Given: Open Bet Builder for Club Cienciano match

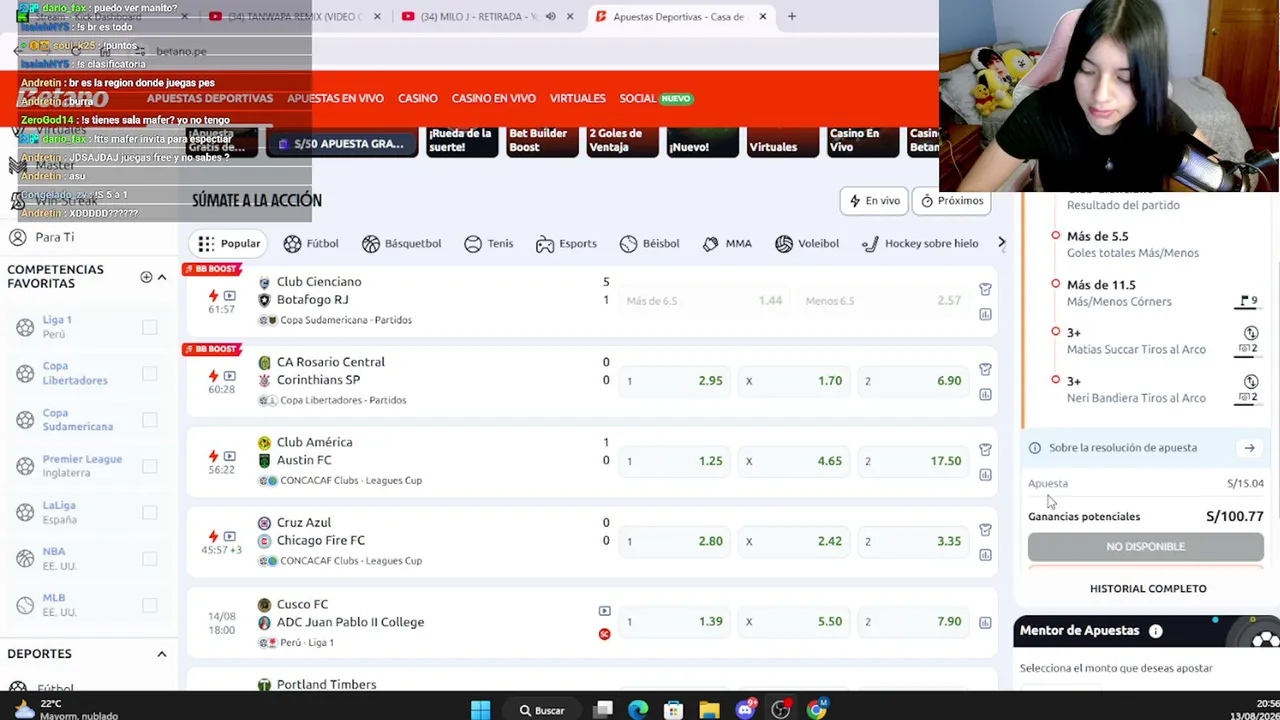Looking at the screenshot, I should (x=985, y=290).
